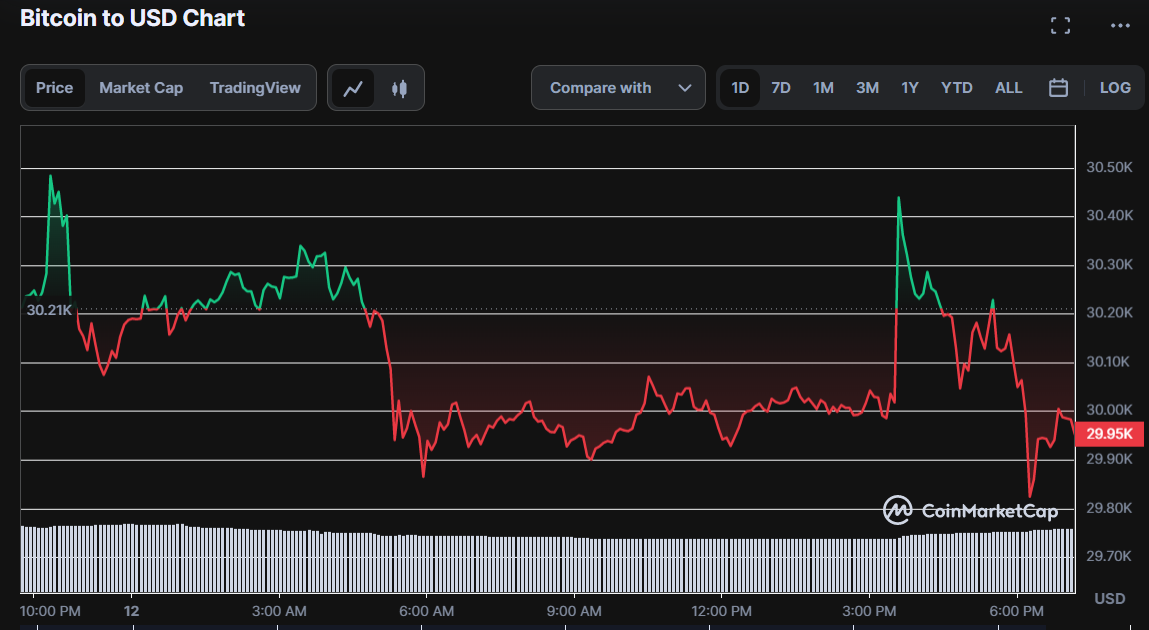
Task: Switch to the Market Cap tab
Action: pos(141,88)
